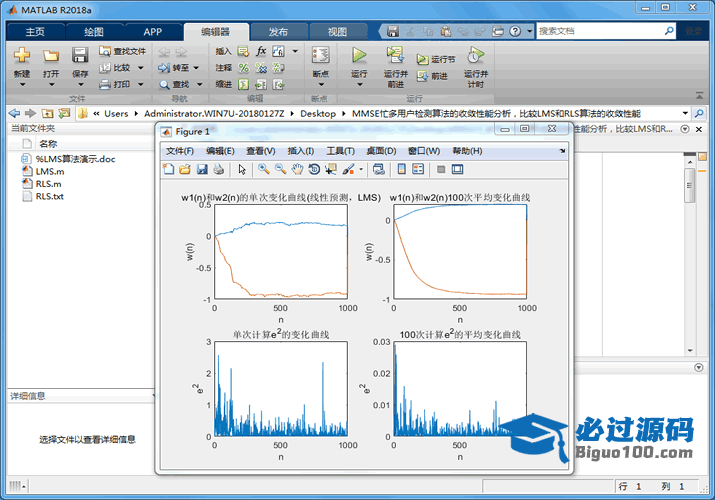This screenshot has height=500, width=715.
Task: Click in the 搜索文档 search box
Action: [x=600, y=31]
